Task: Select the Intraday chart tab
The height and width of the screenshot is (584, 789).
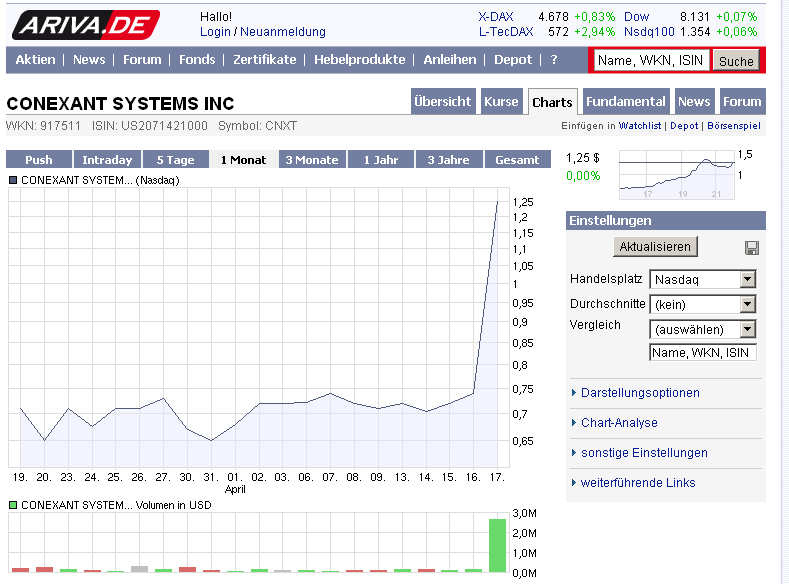Action: pos(107,160)
